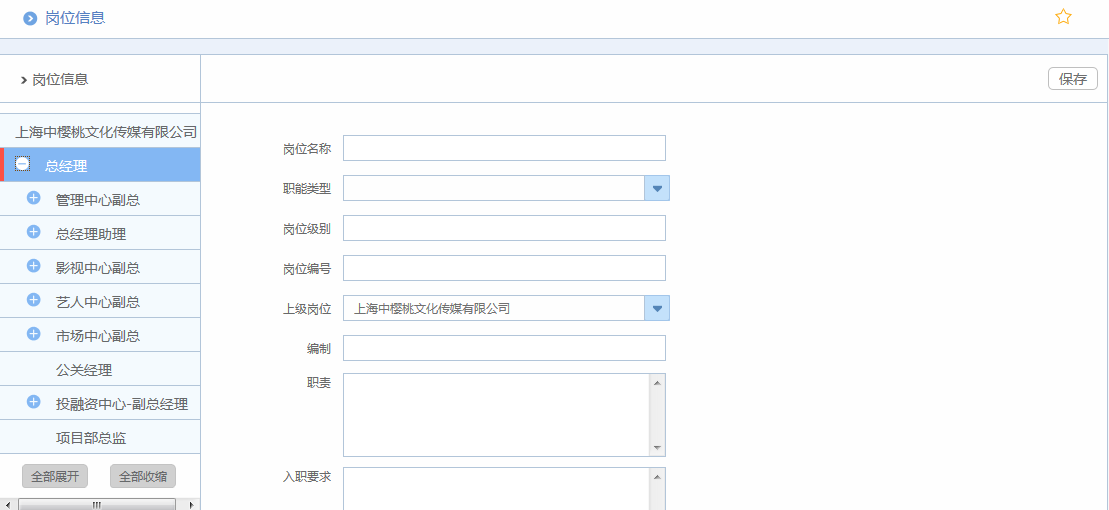Collapse the 总经理 node
The width and height of the screenshot is (1109, 510).
23,163
